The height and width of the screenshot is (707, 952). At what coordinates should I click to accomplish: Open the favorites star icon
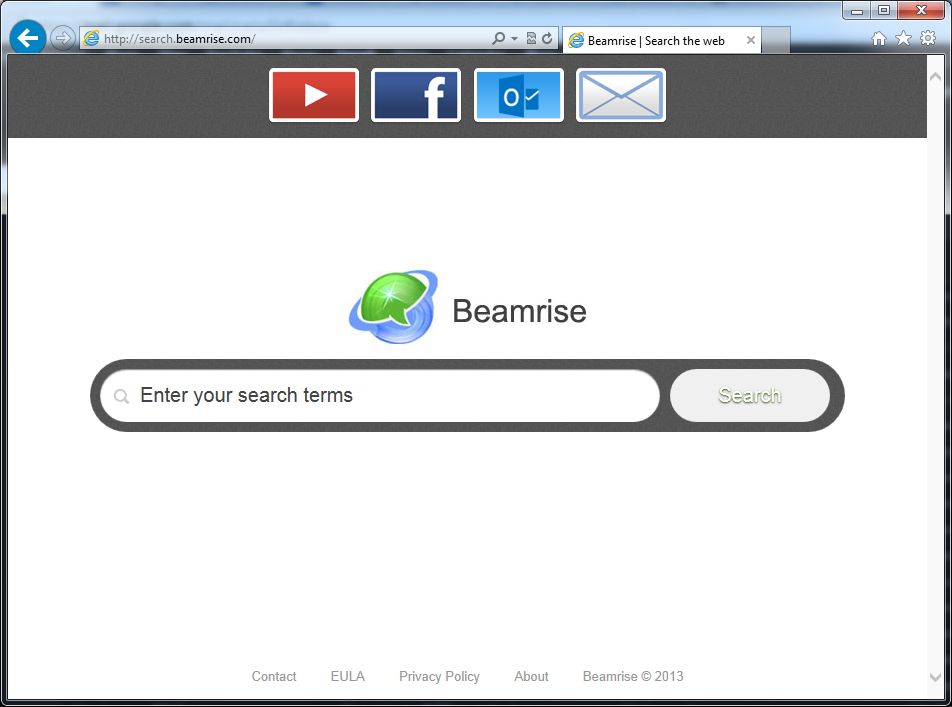(903, 38)
